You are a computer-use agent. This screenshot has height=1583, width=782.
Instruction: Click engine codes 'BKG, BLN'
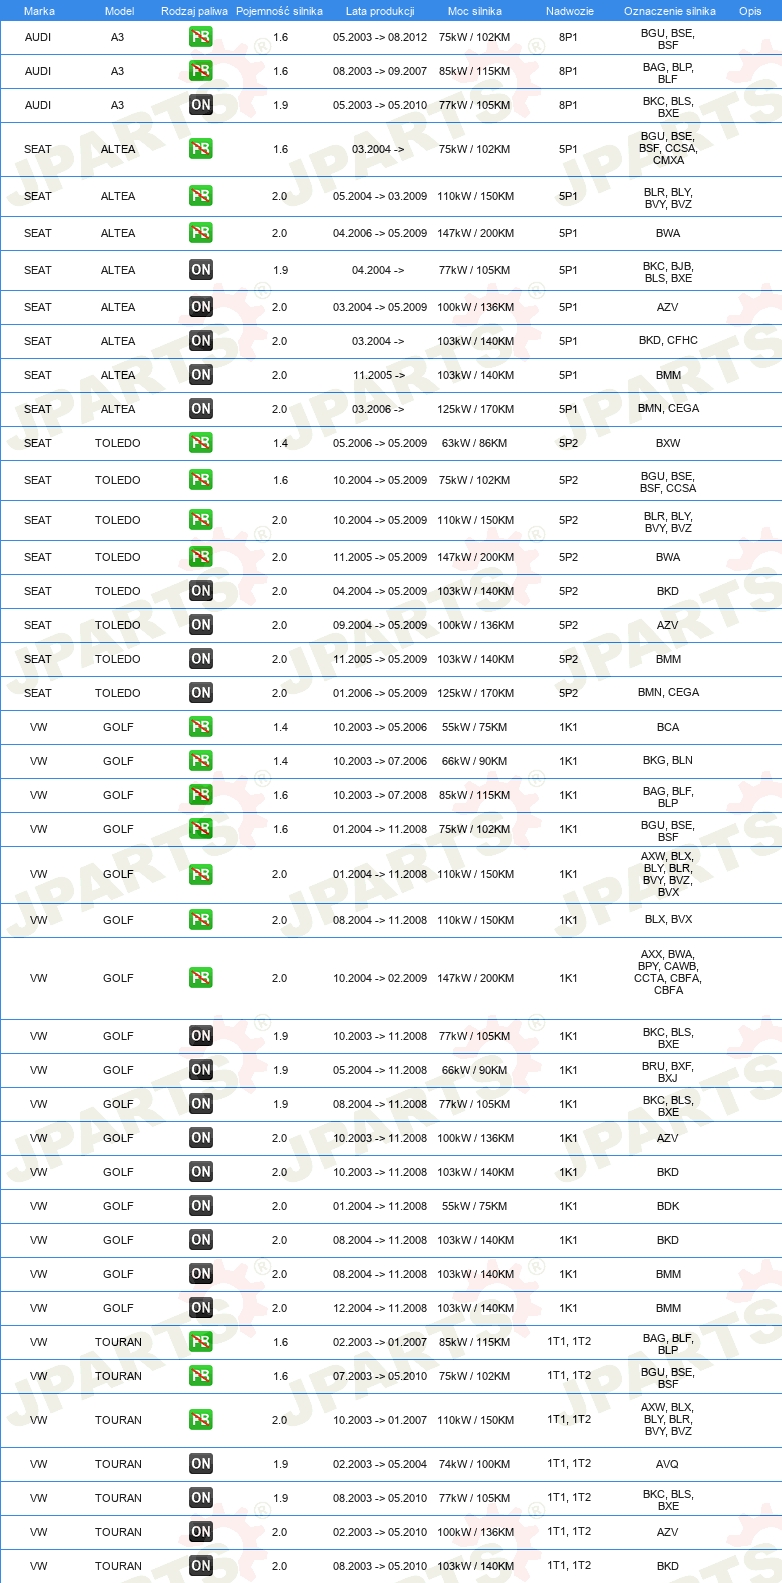(668, 760)
